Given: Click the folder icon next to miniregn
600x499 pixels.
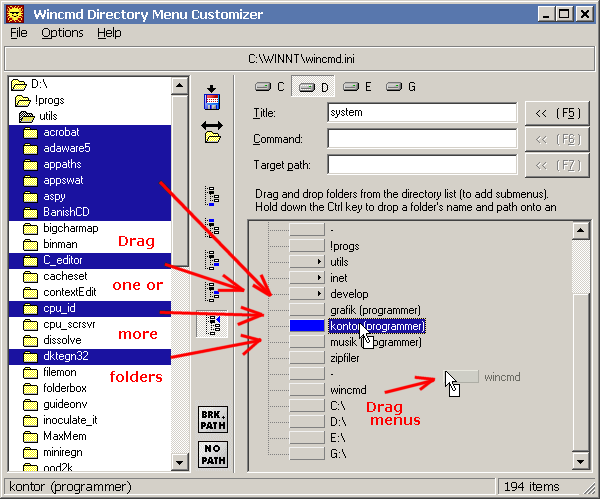Looking at the screenshot, I should [30, 453].
